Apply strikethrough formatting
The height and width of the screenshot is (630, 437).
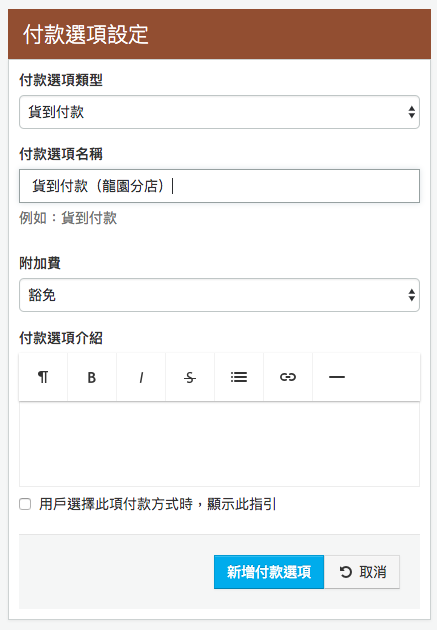point(190,377)
